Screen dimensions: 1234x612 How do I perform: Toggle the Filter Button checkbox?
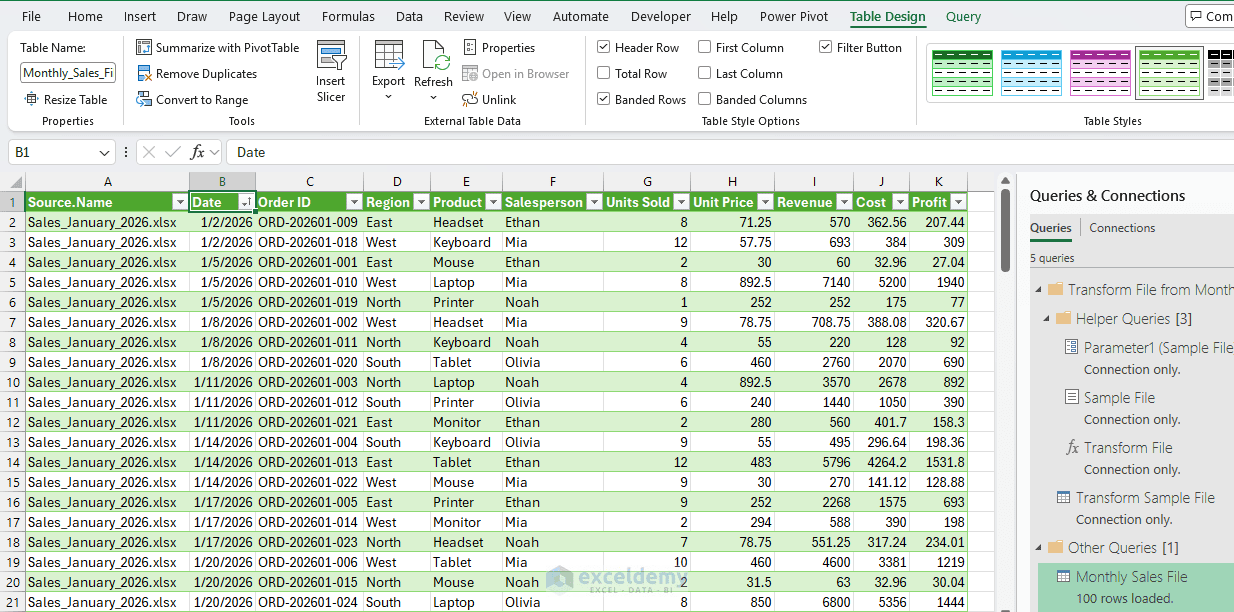[826, 47]
